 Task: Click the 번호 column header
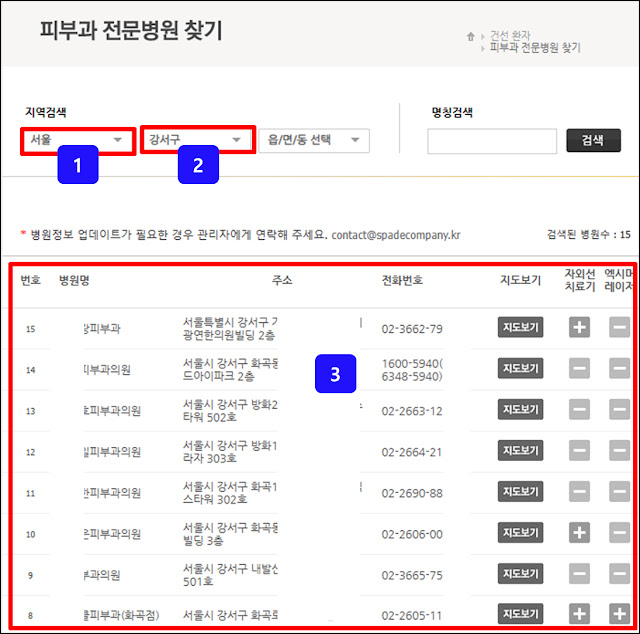click(31, 280)
